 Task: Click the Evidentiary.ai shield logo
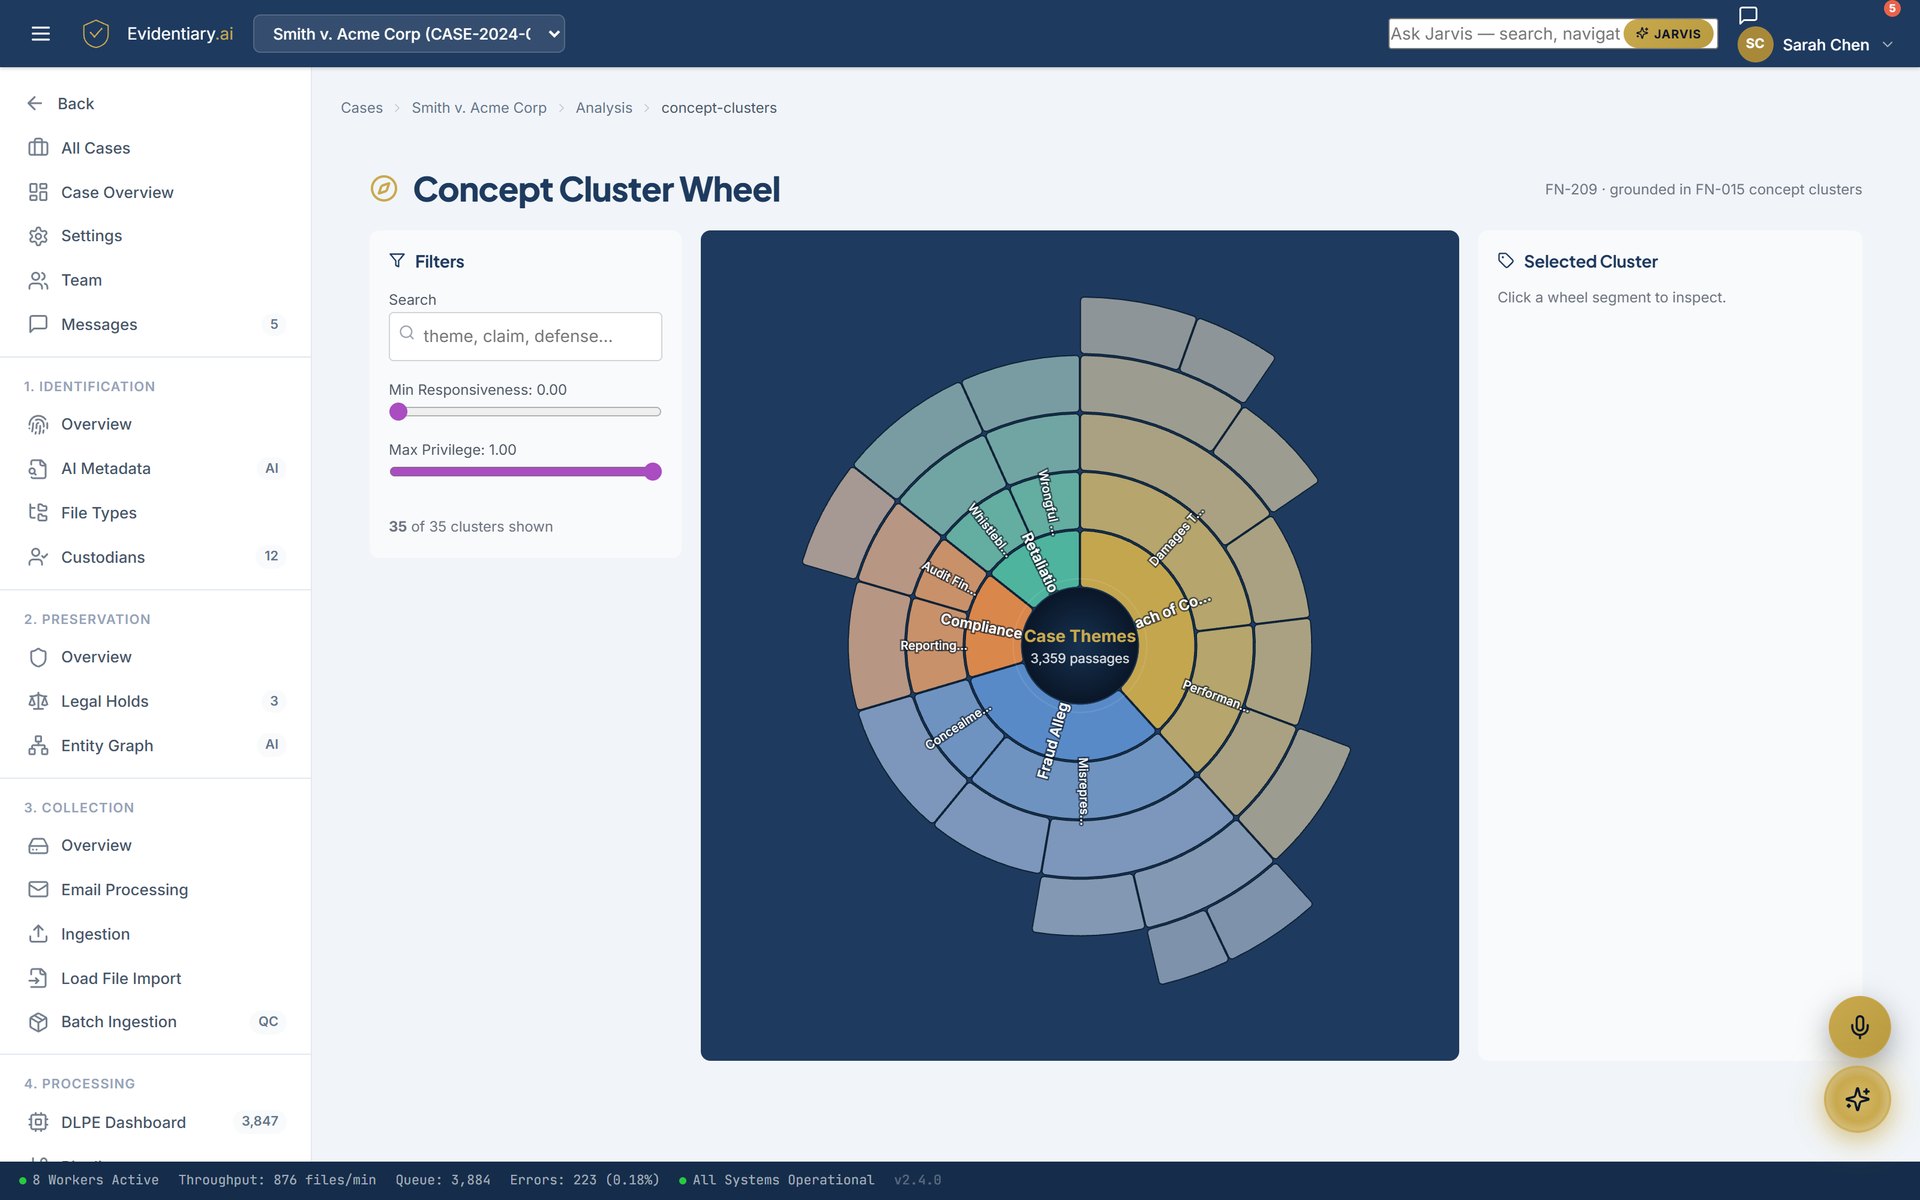click(95, 34)
